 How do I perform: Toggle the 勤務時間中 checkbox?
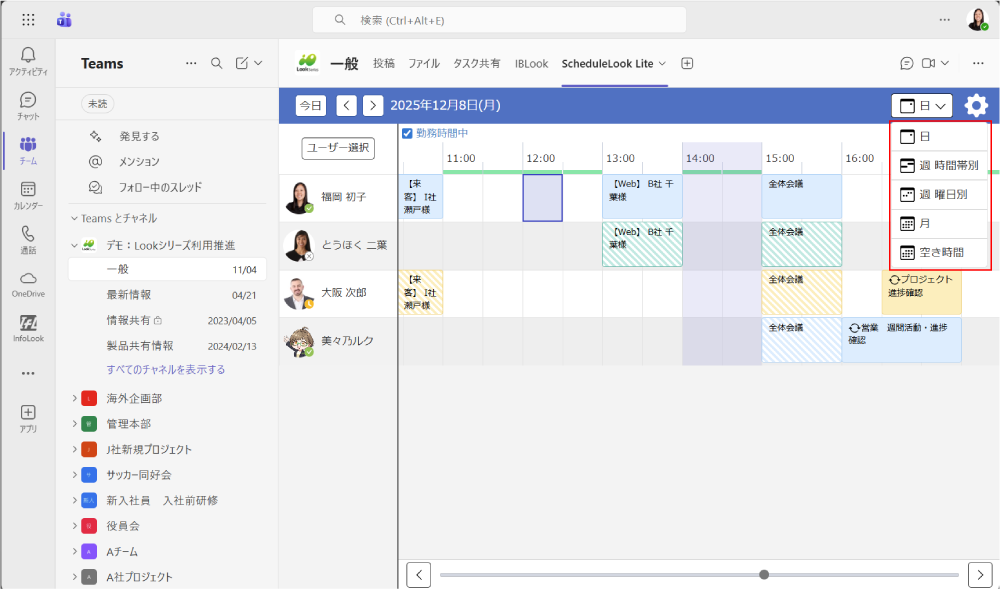(x=407, y=133)
